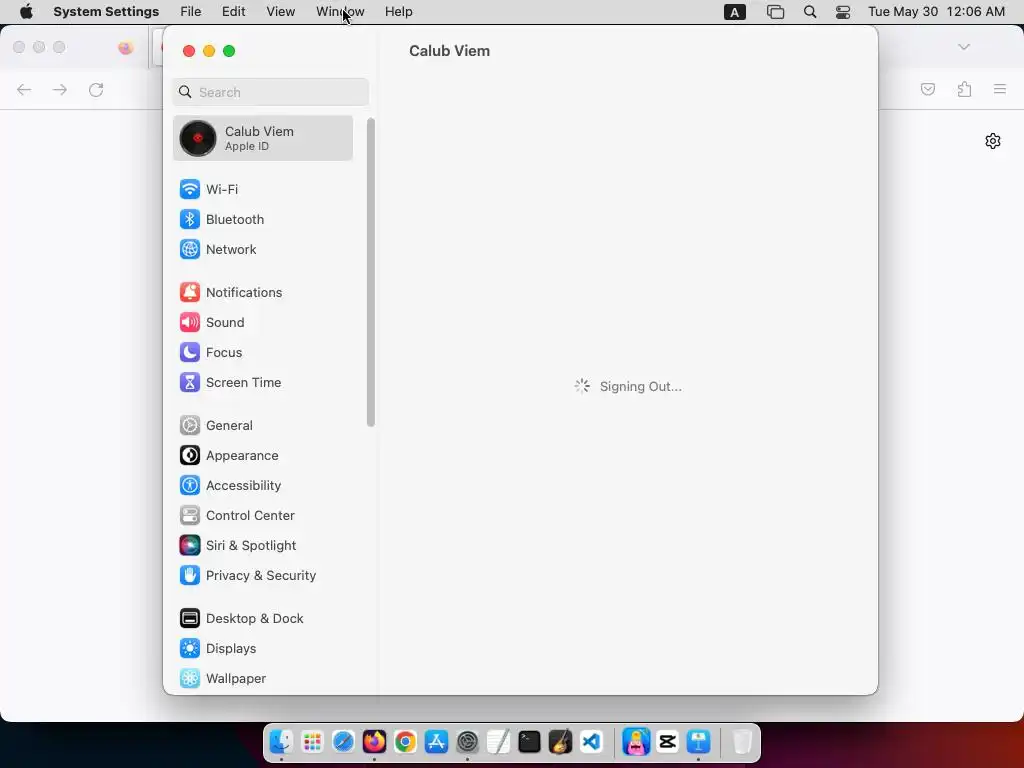Select Displays in the sidebar
Image resolution: width=1024 pixels, height=768 pixels.
click(x=263, y=649)
